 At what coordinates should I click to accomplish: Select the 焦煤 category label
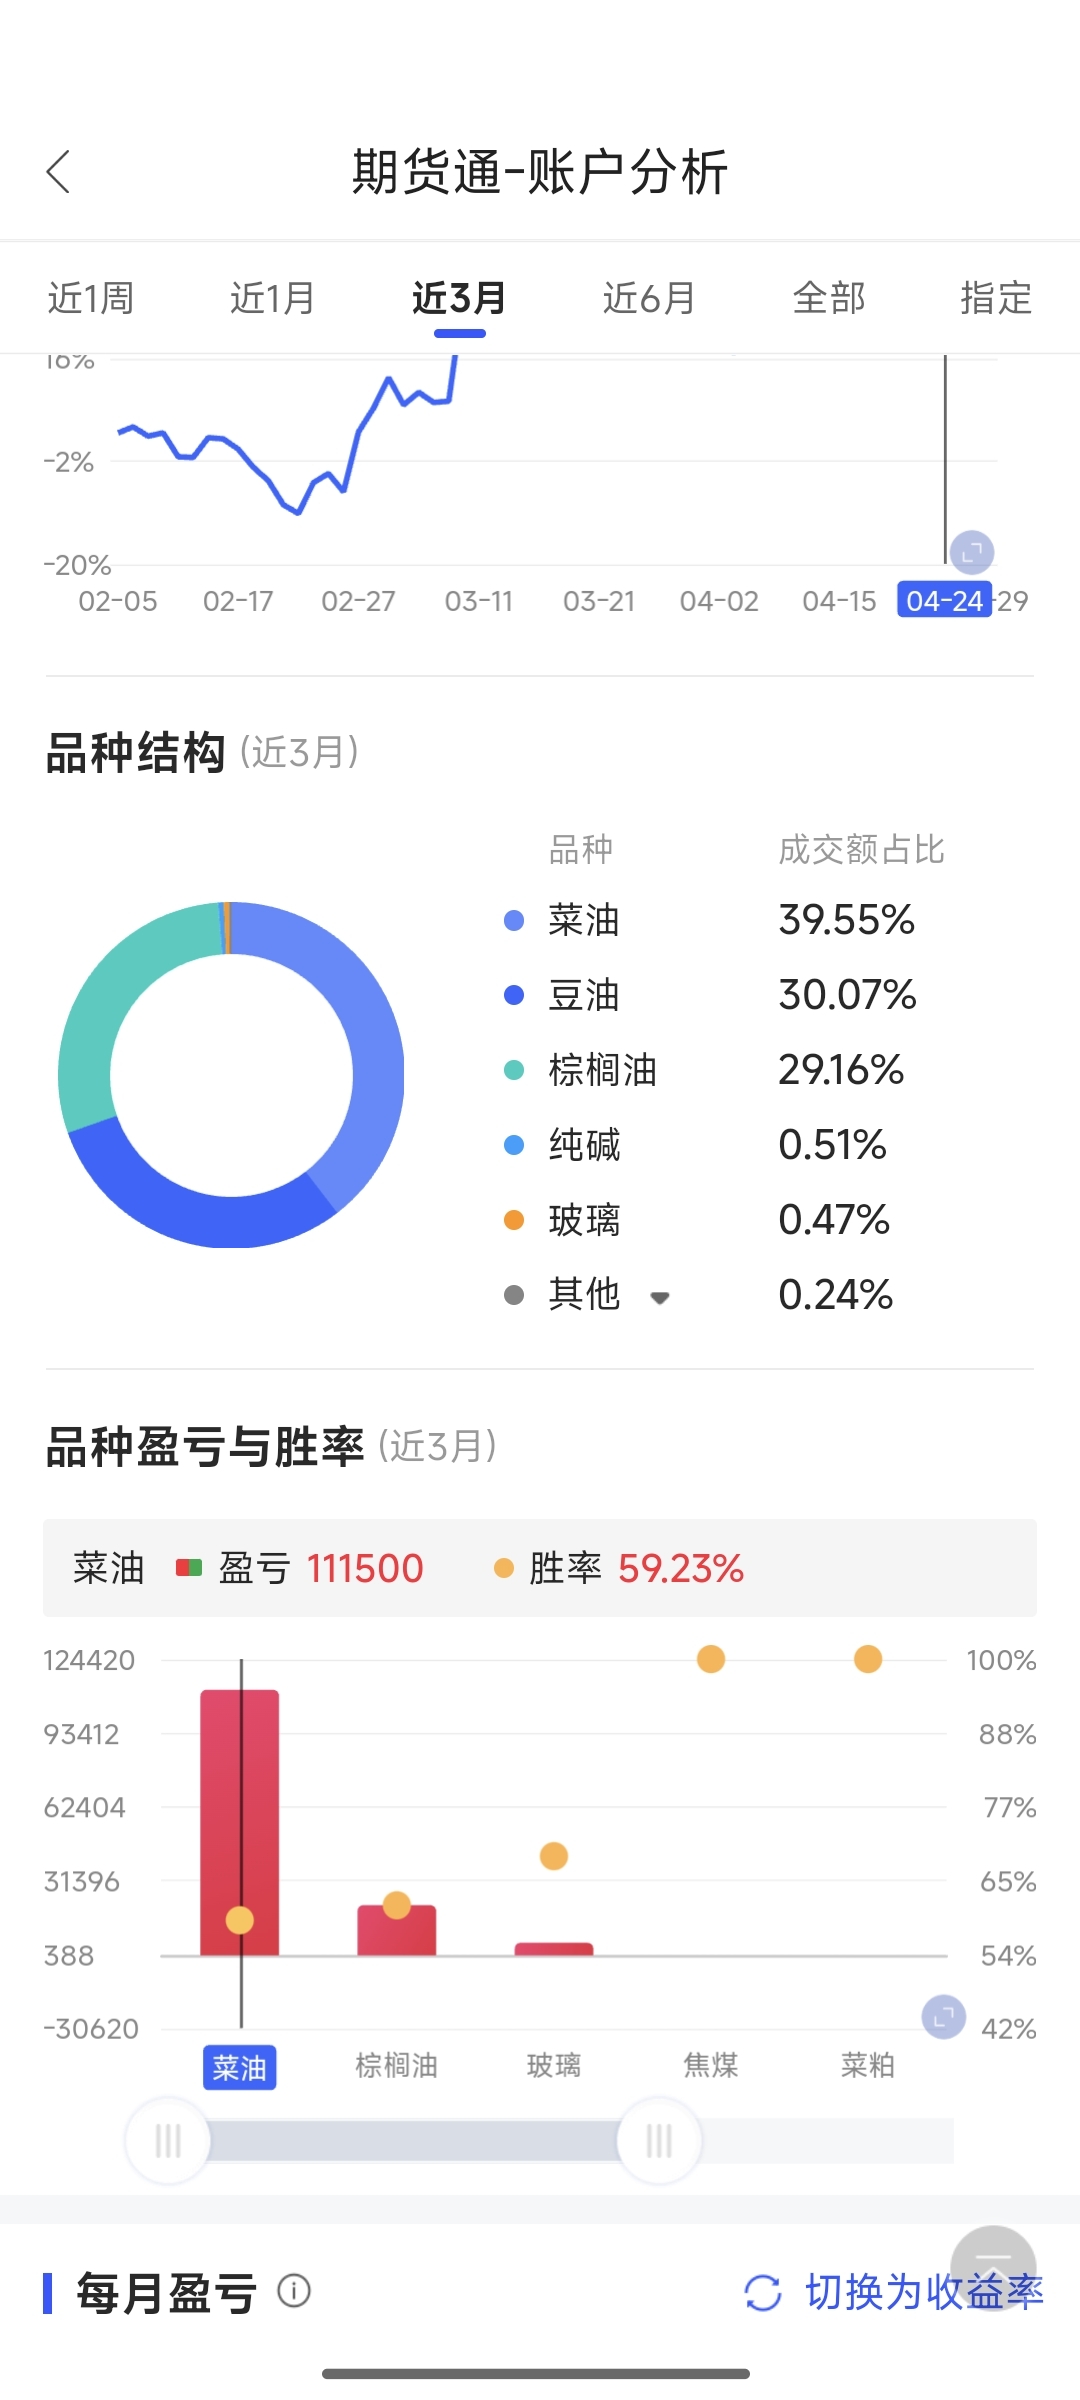pos(711,2065)
